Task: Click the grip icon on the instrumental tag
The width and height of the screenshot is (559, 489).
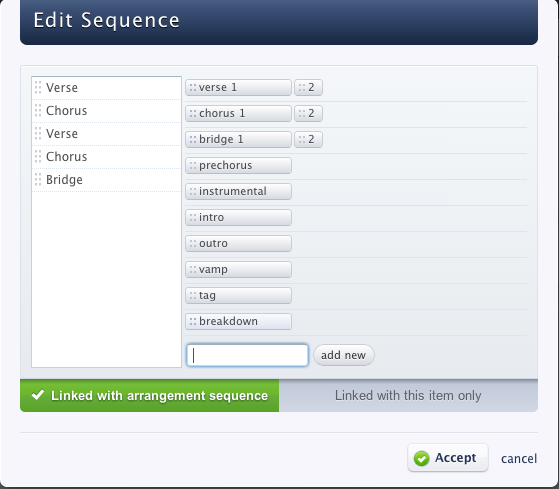Action: click(193, 191)
